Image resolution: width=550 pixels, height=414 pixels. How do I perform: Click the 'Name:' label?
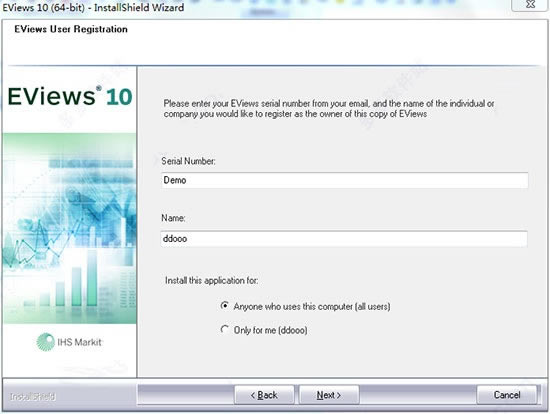(x=173, y=218)
